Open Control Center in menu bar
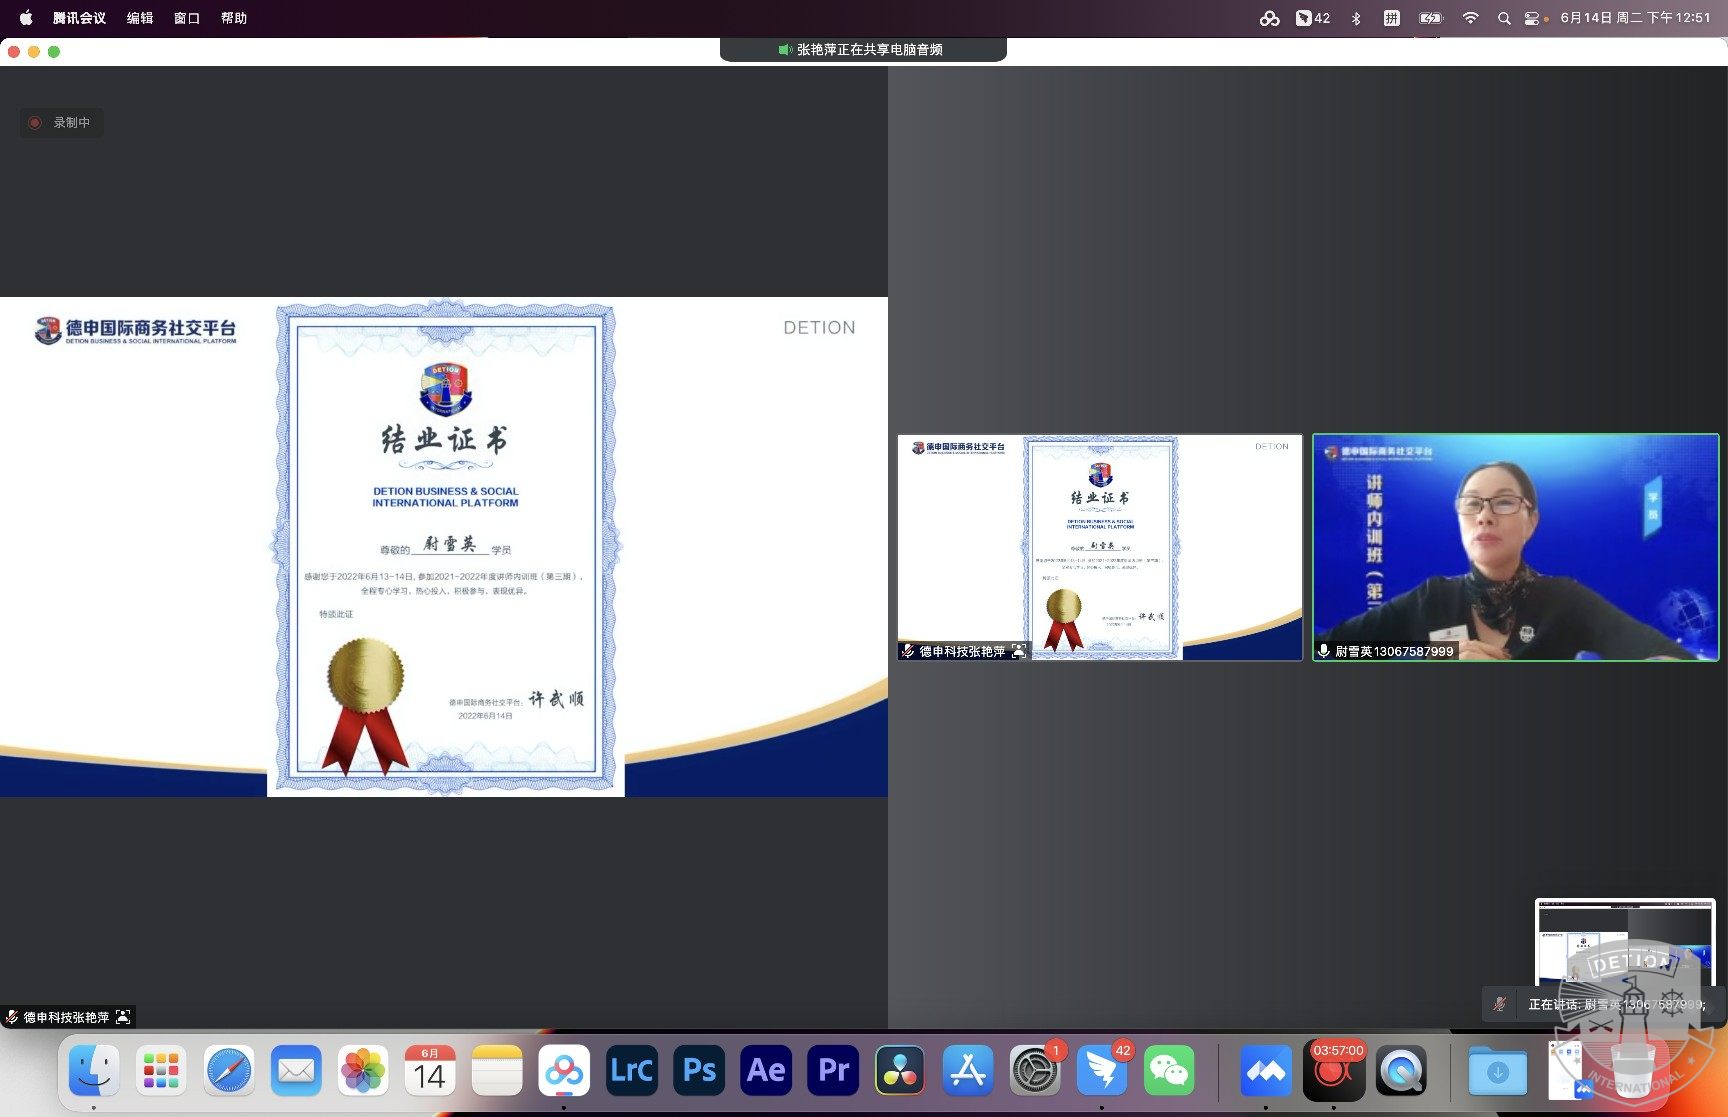This screenshot has width=1728, height=1117. coord(1532,18)
